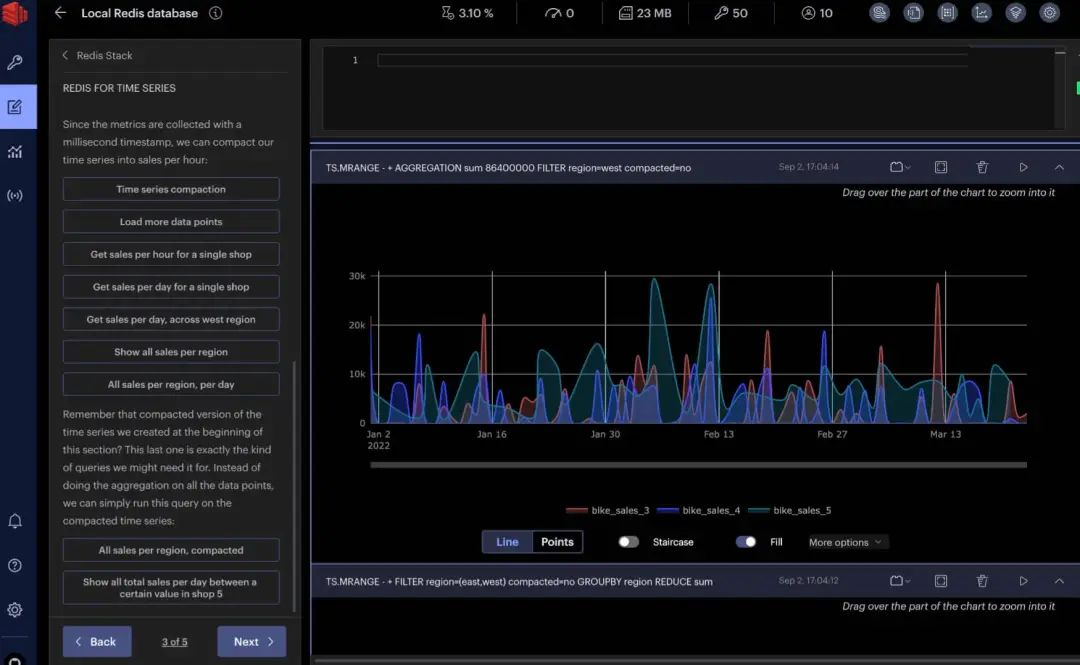
Task: Go back to Redis Stack menu
Action: [97, 55]
